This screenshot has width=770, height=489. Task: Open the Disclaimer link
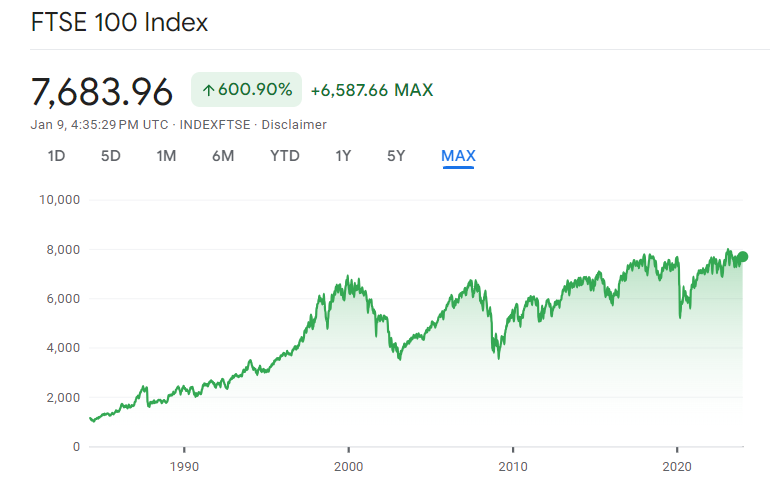(294, 125)
